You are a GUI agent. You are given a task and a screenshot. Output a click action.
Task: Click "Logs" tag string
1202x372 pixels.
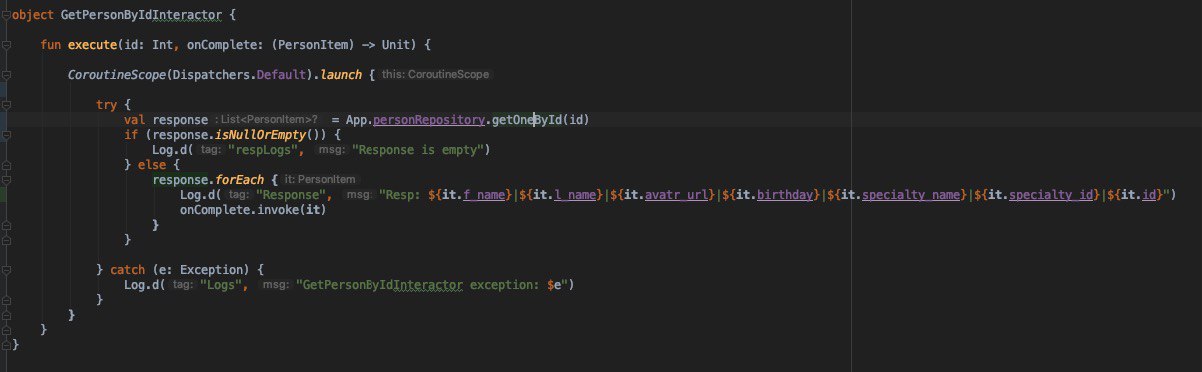222,285
